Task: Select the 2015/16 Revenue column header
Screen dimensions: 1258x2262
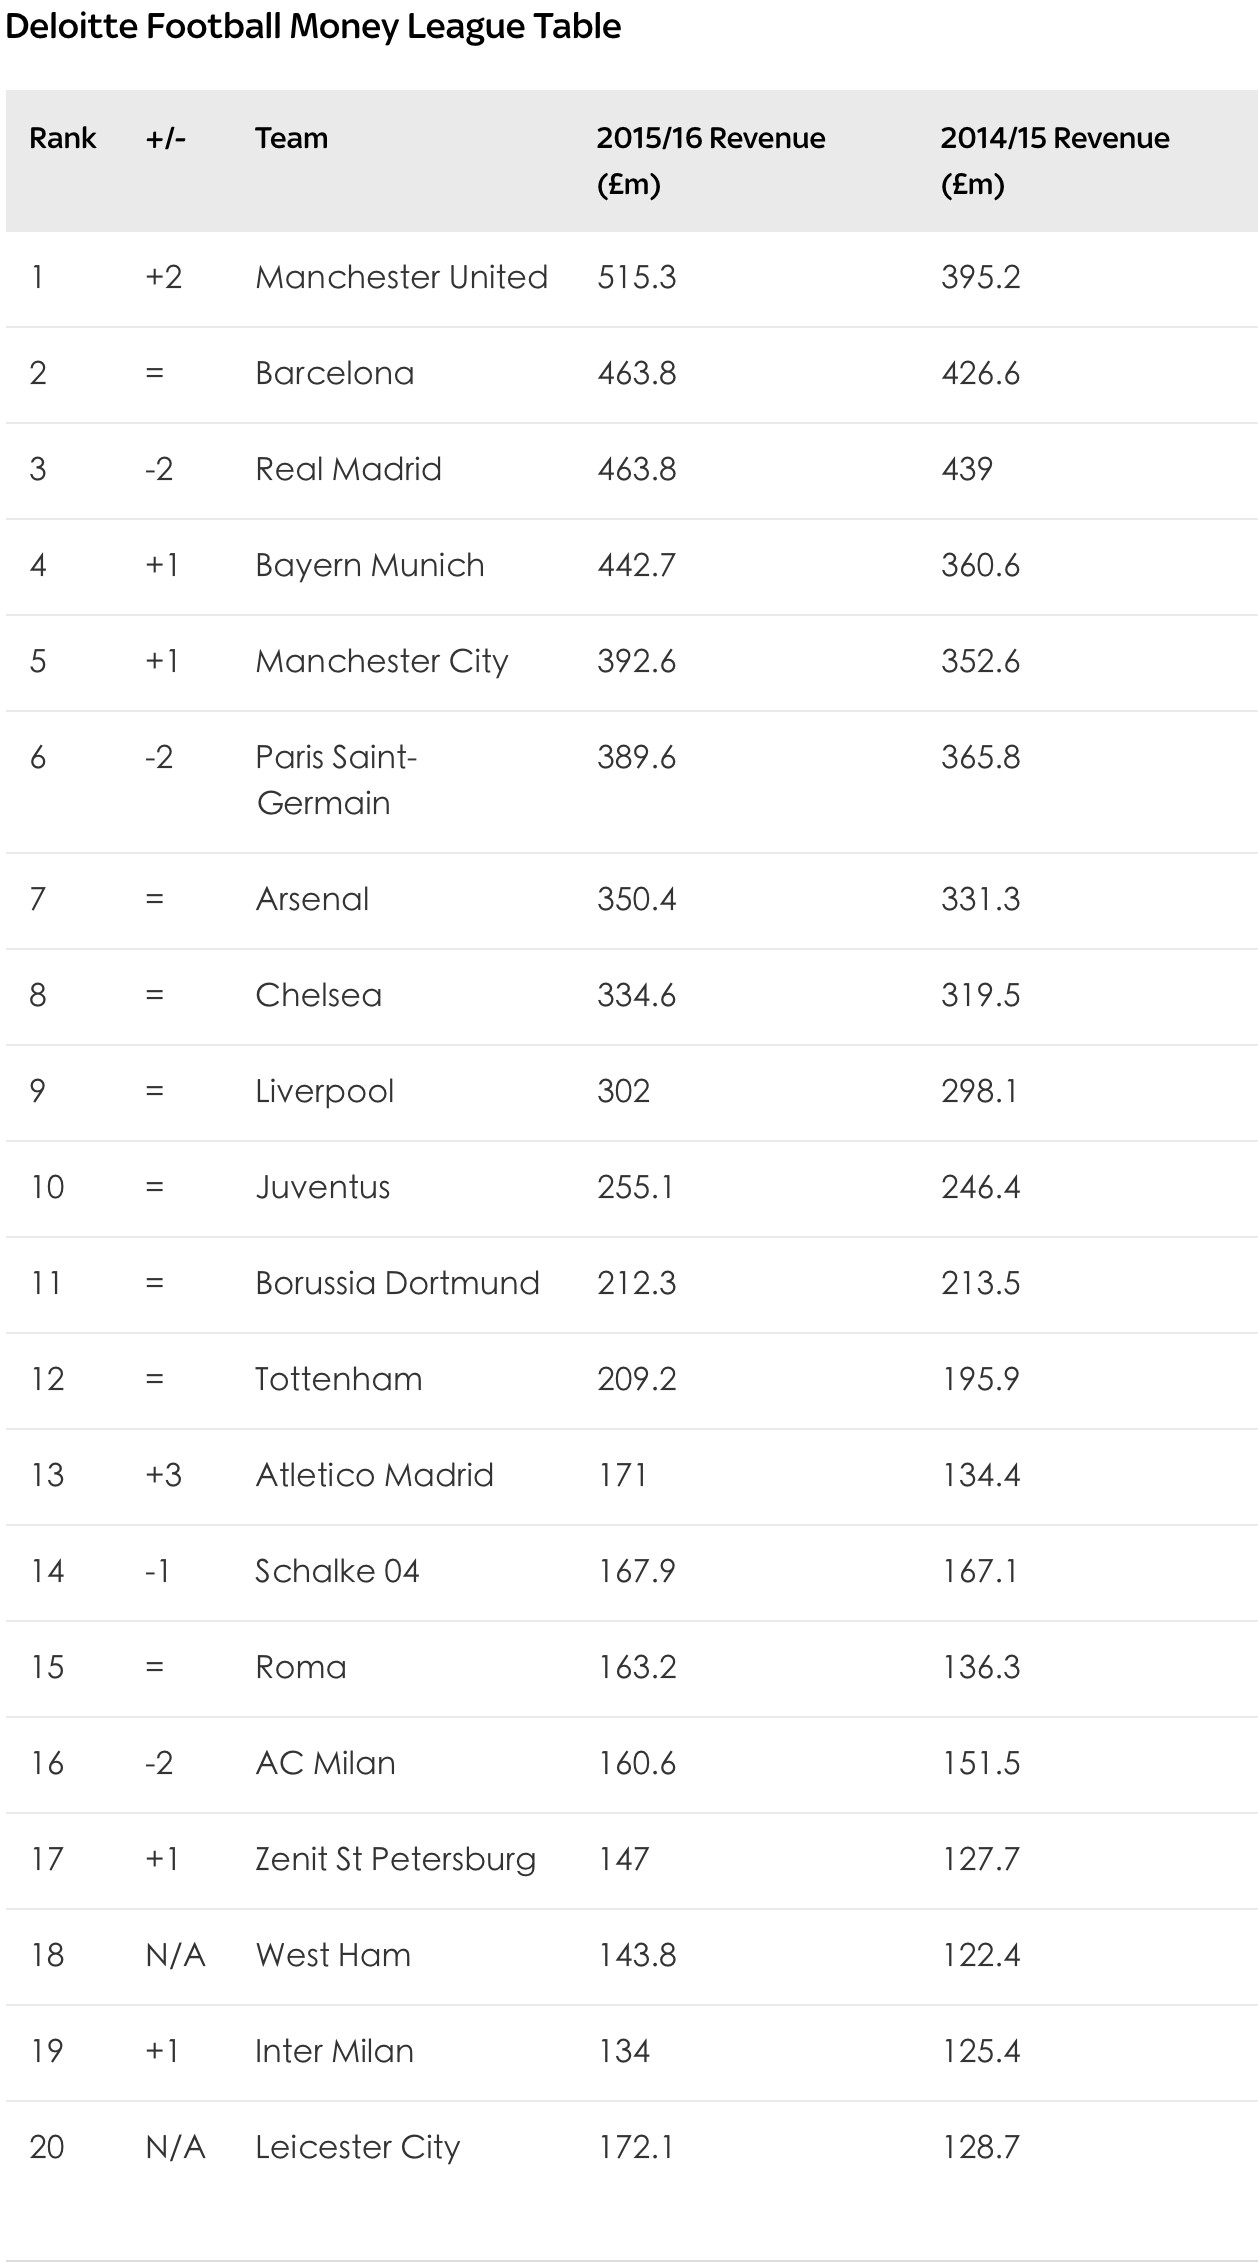Action: tap(710, 160)
